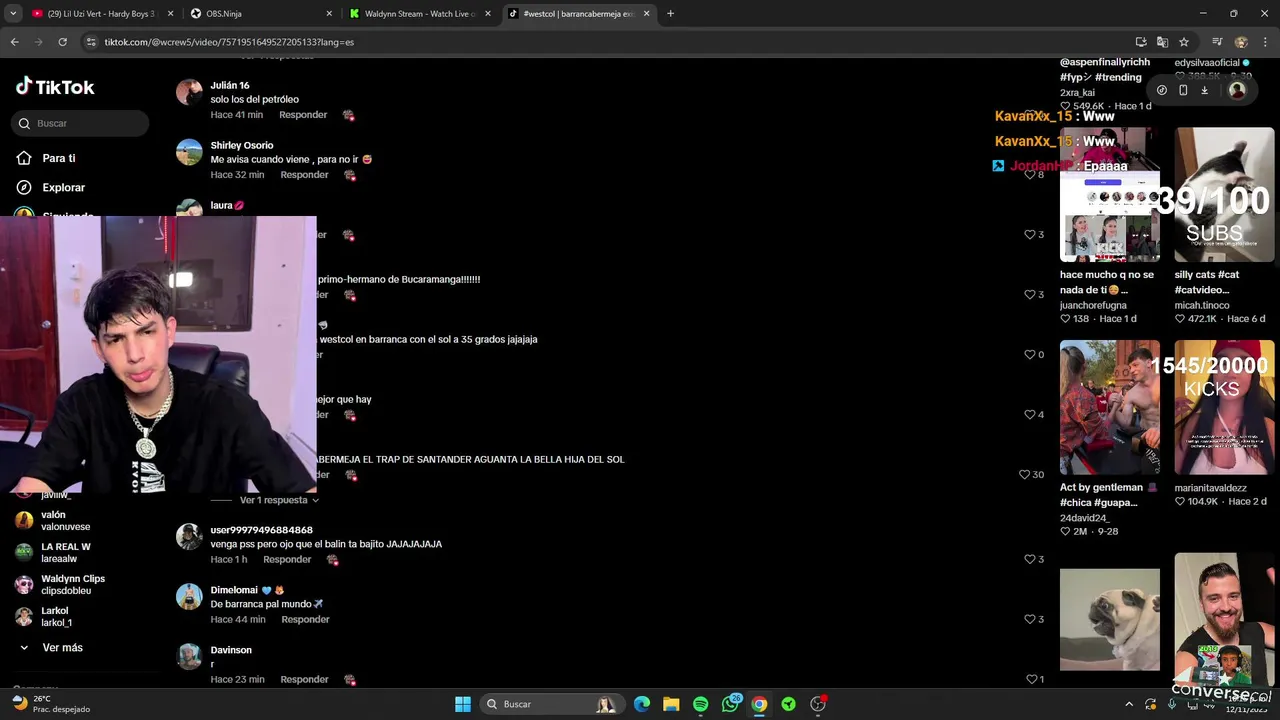Open Julián 16's avatar

tap(189, 92)
